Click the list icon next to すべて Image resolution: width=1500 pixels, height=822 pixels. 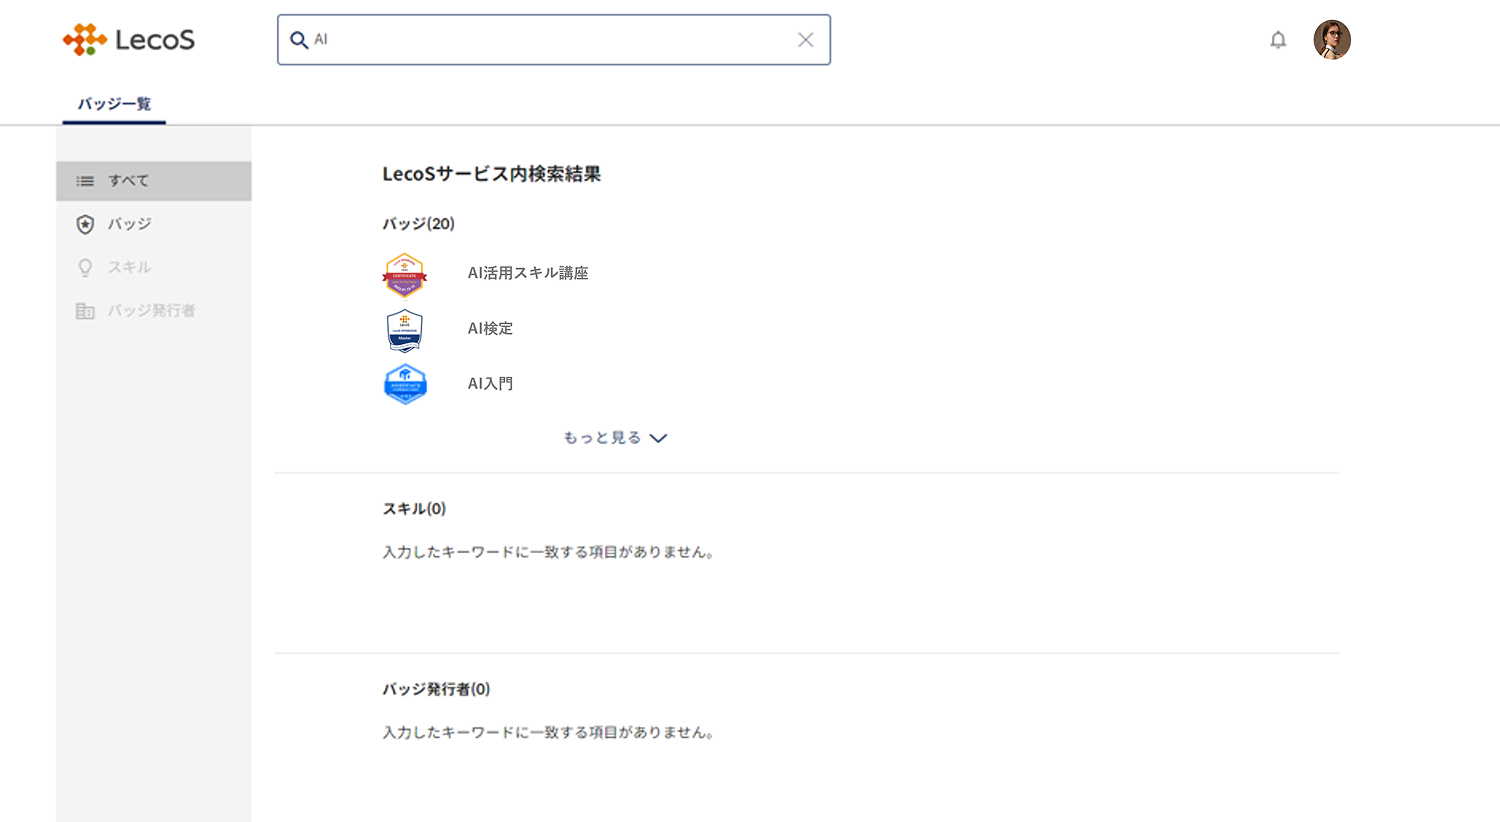[x=85, y=181]
